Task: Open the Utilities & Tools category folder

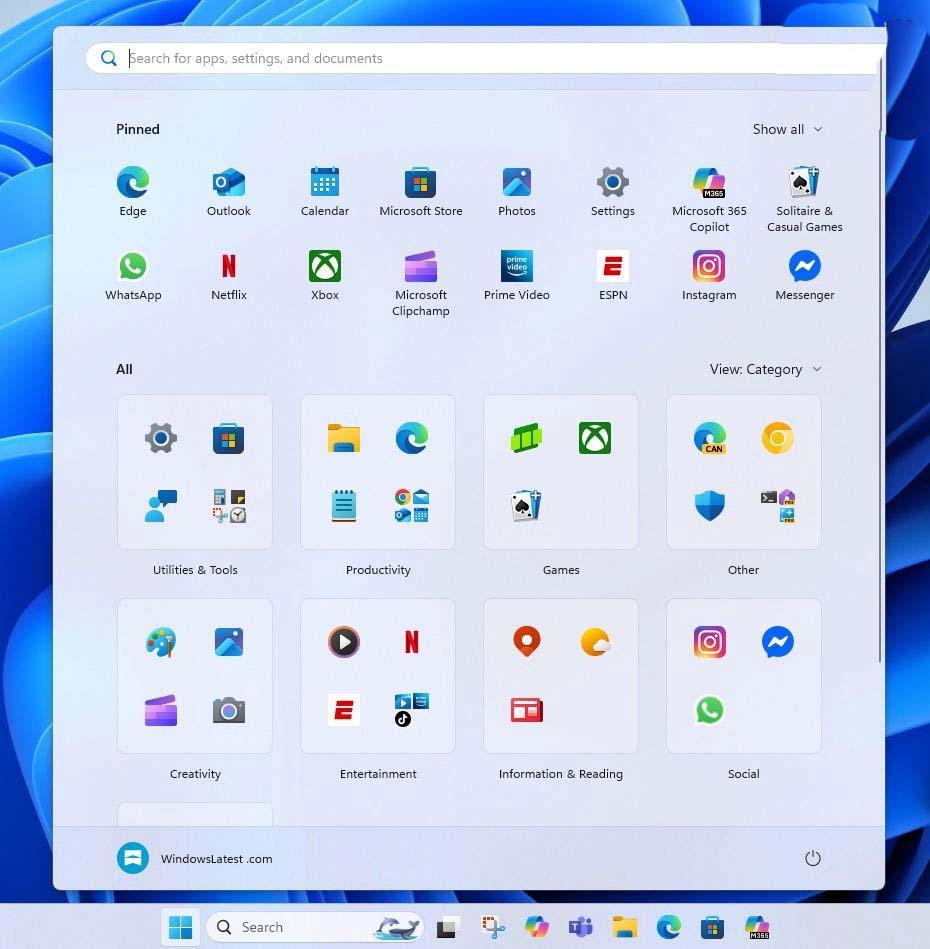Action: [x=195, y=472]
